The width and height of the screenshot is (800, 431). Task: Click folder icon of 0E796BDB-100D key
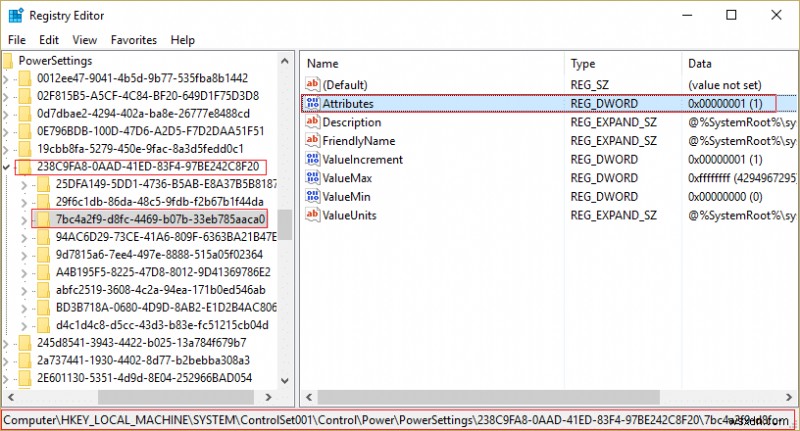tap(24, 132)
